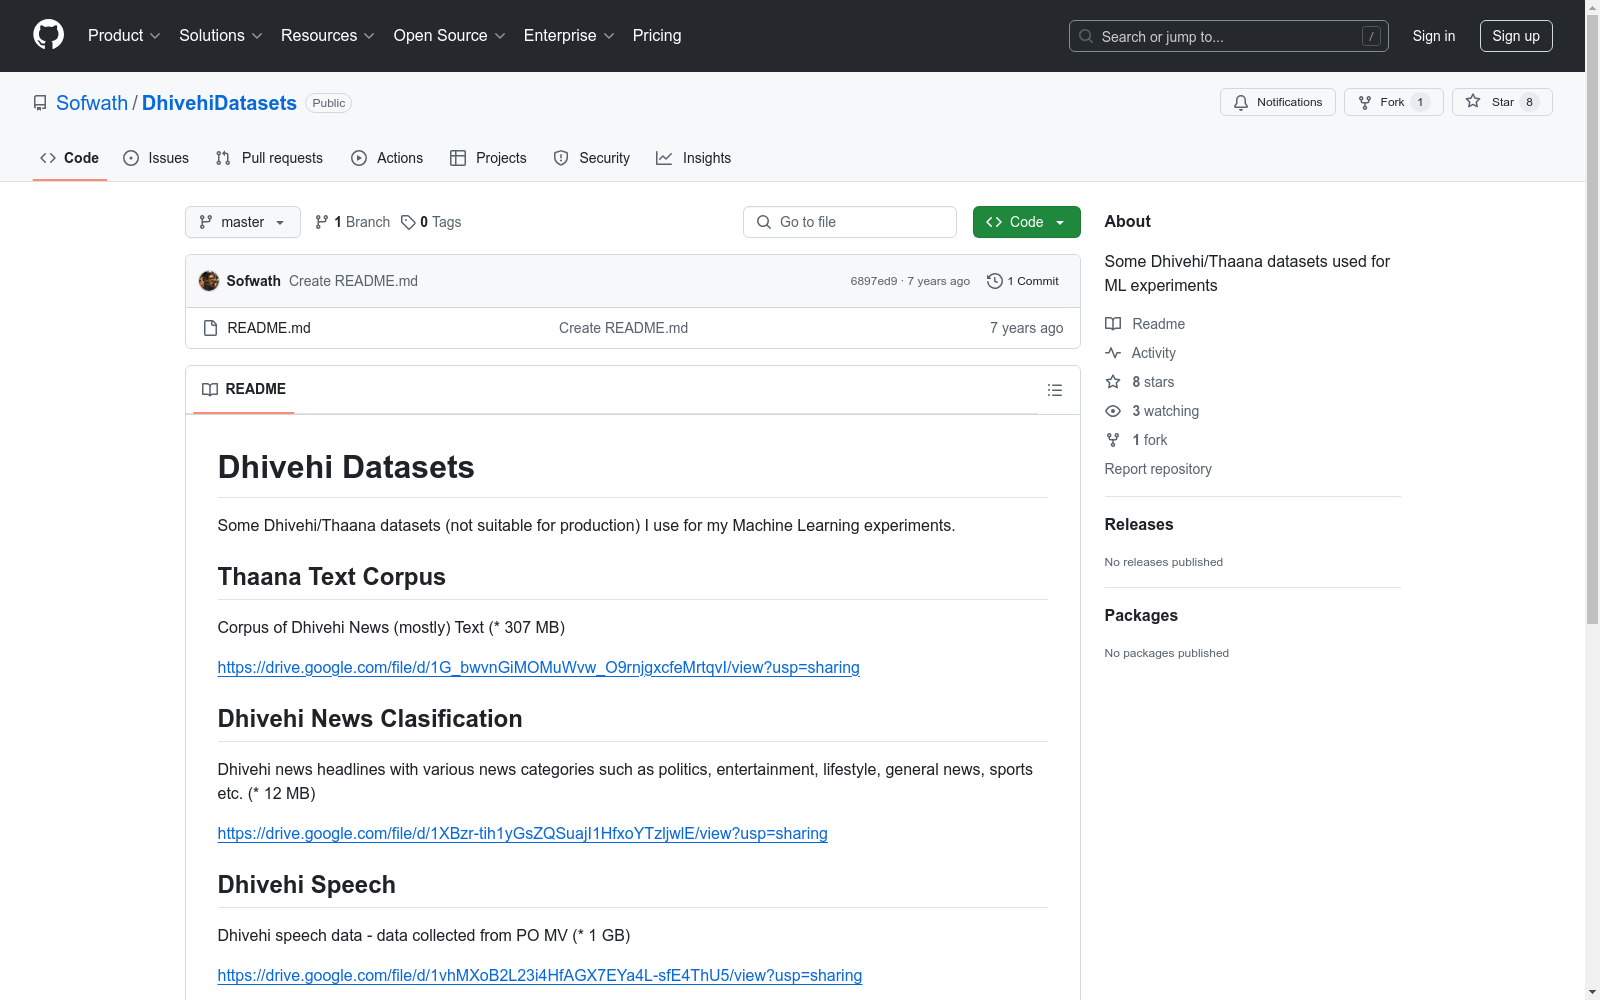Open the Pricing page link

click(657, 36)
